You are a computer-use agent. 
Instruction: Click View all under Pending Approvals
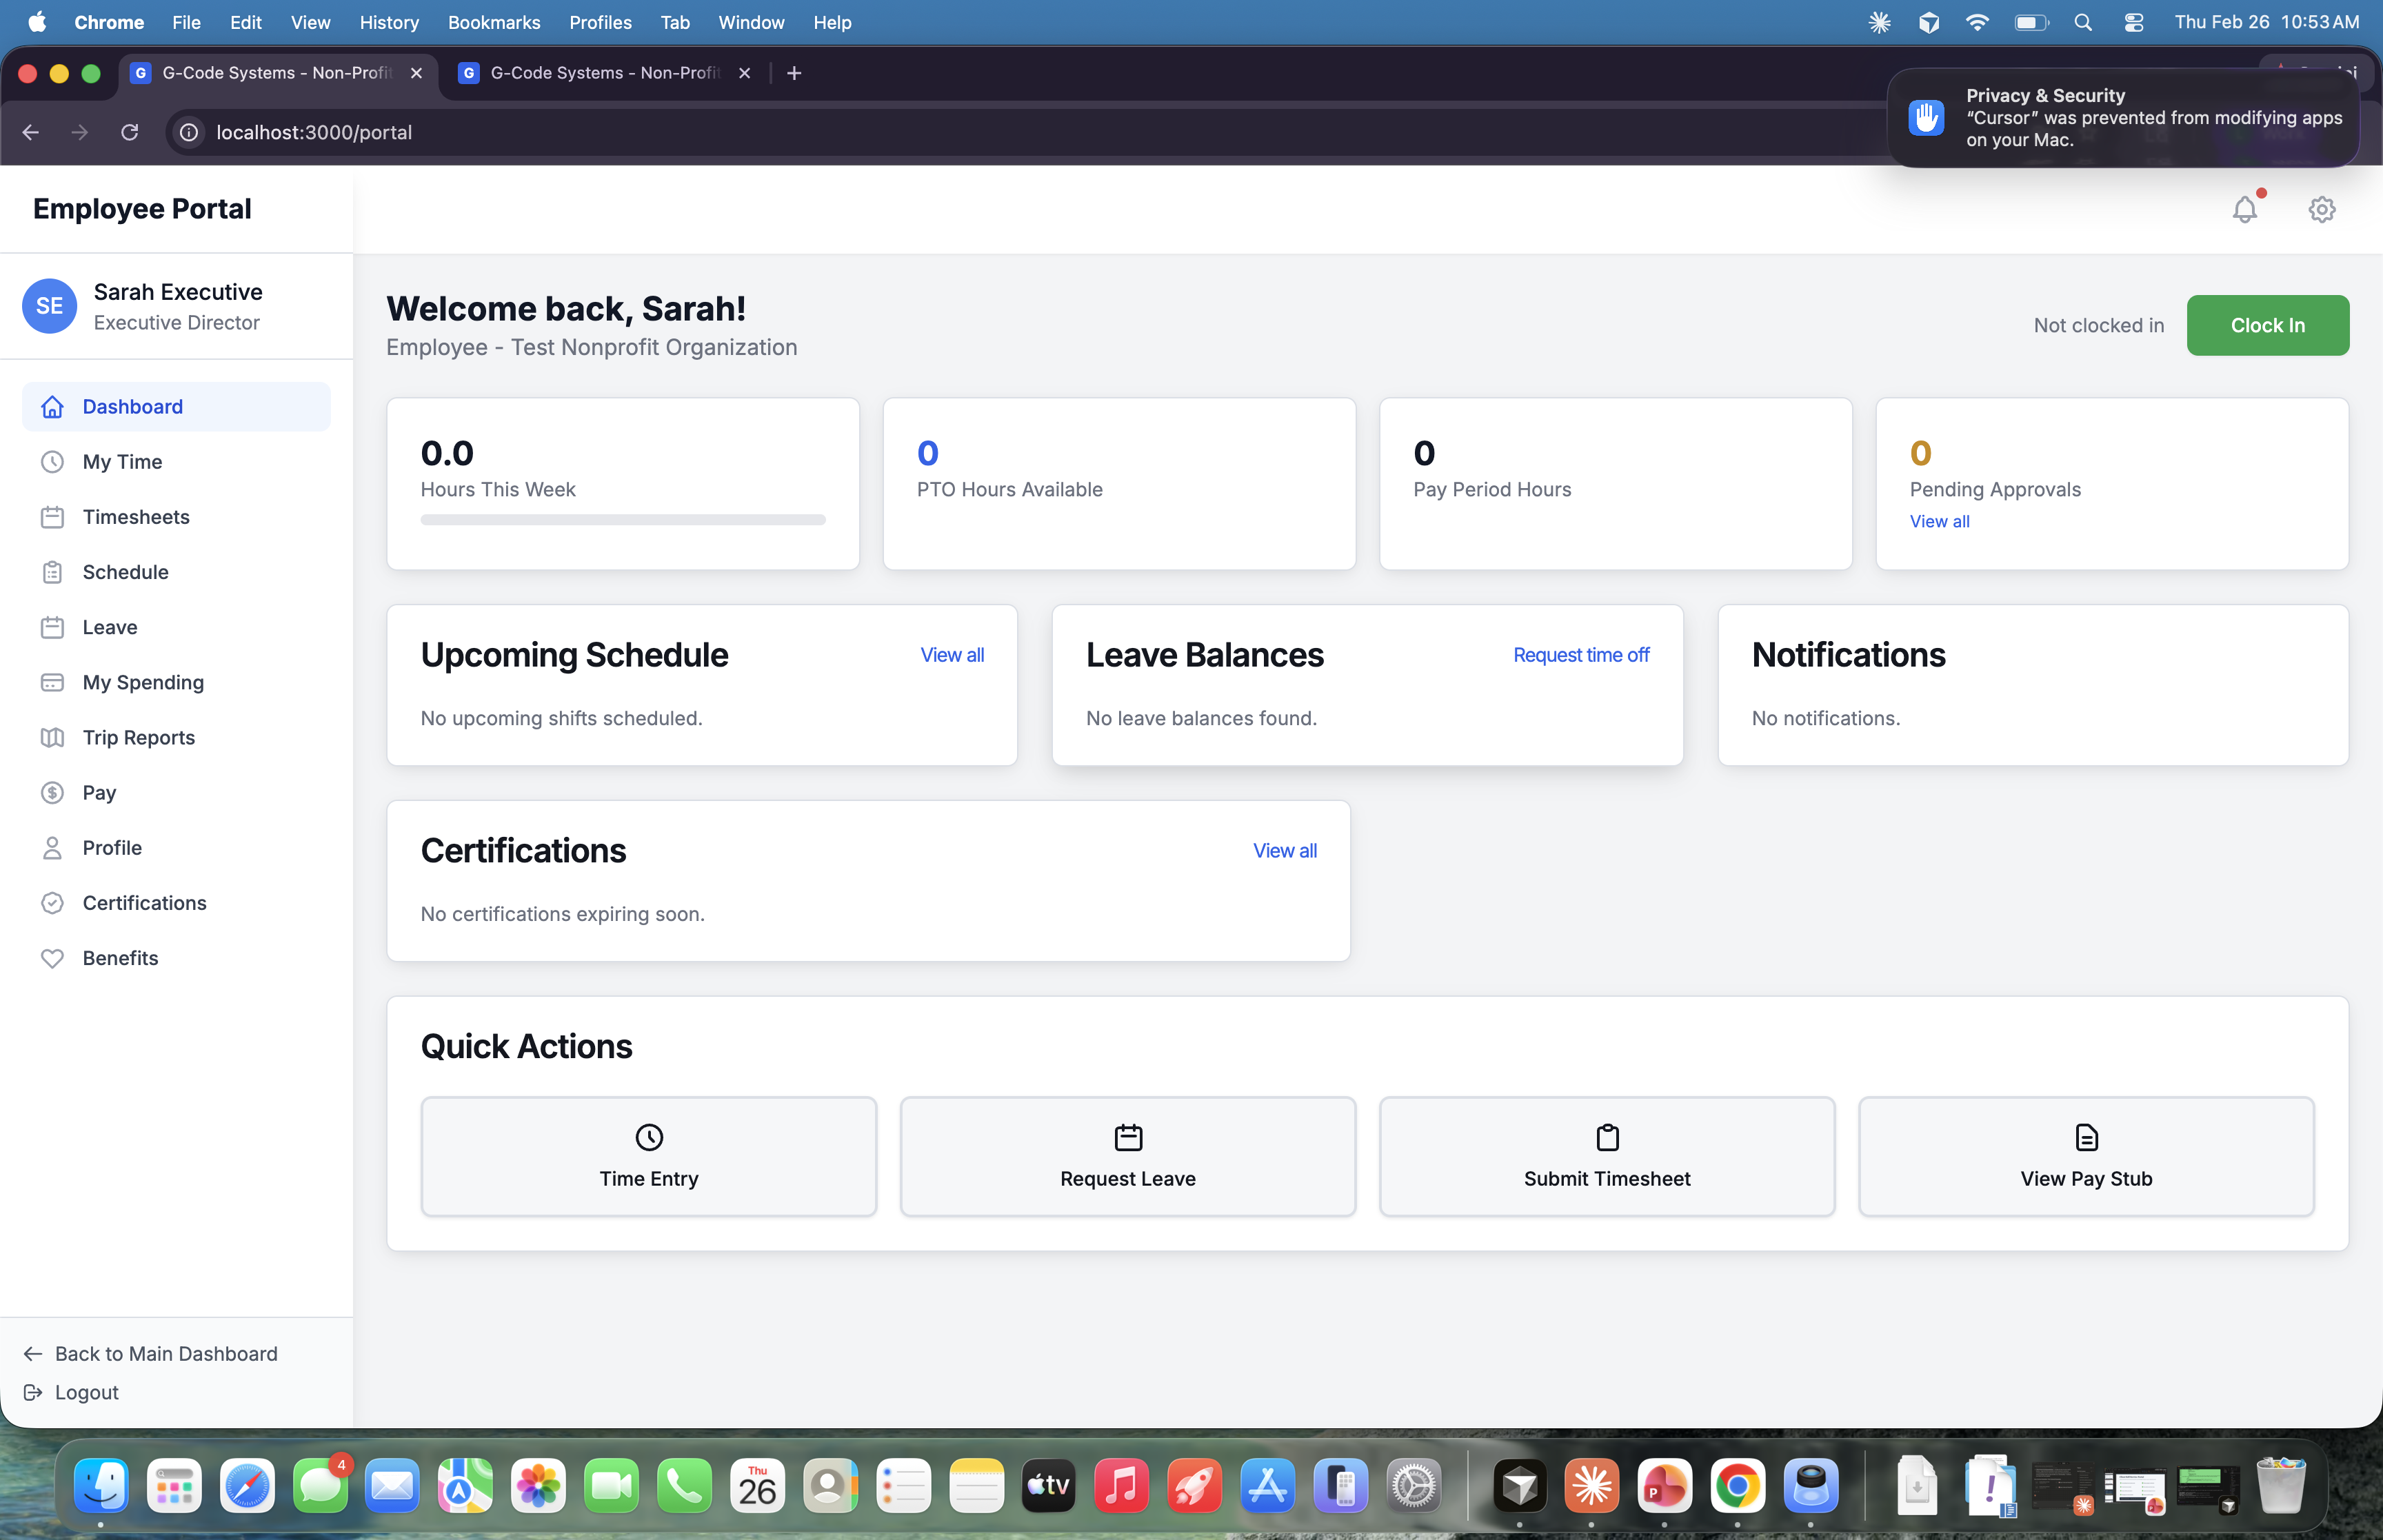1938,521
